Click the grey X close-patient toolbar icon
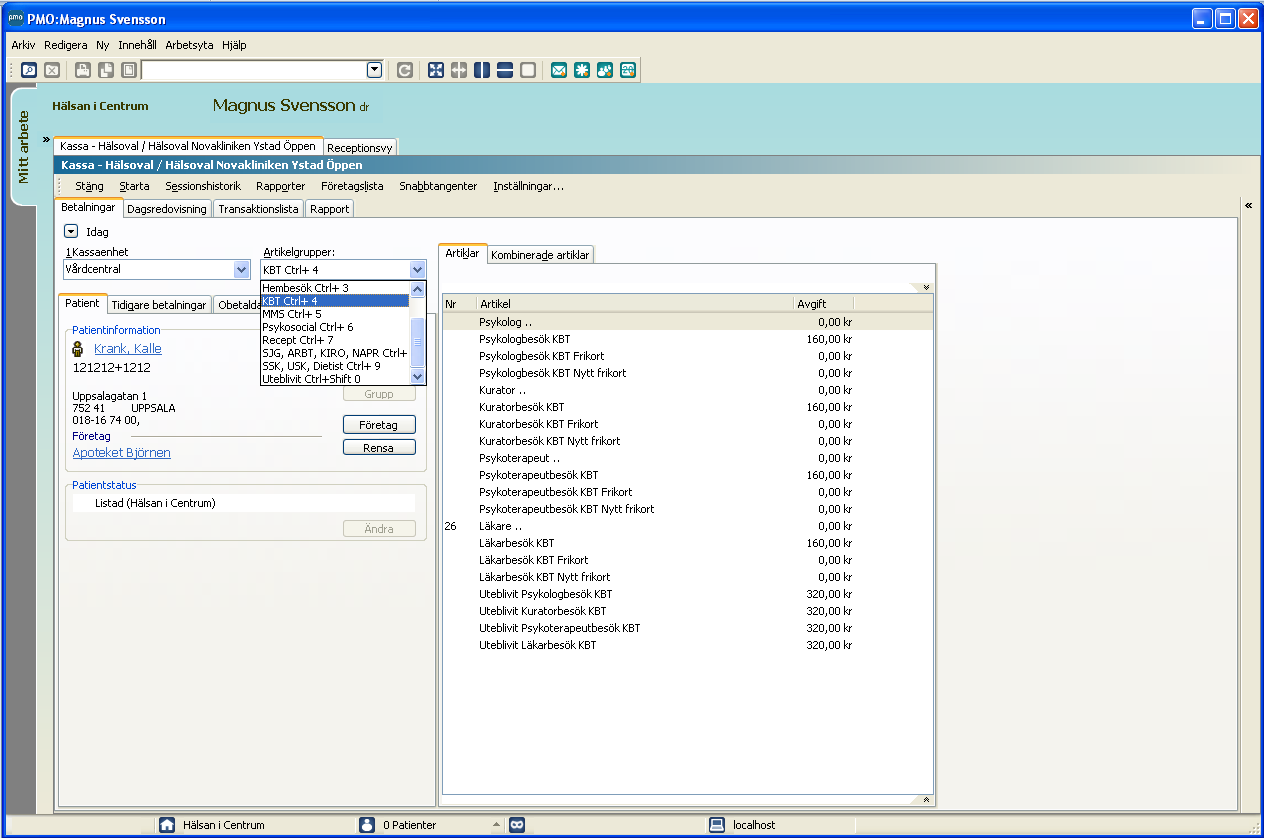Image resolution: width=1264 pixels, height=838 pixels. click(52, 70)
